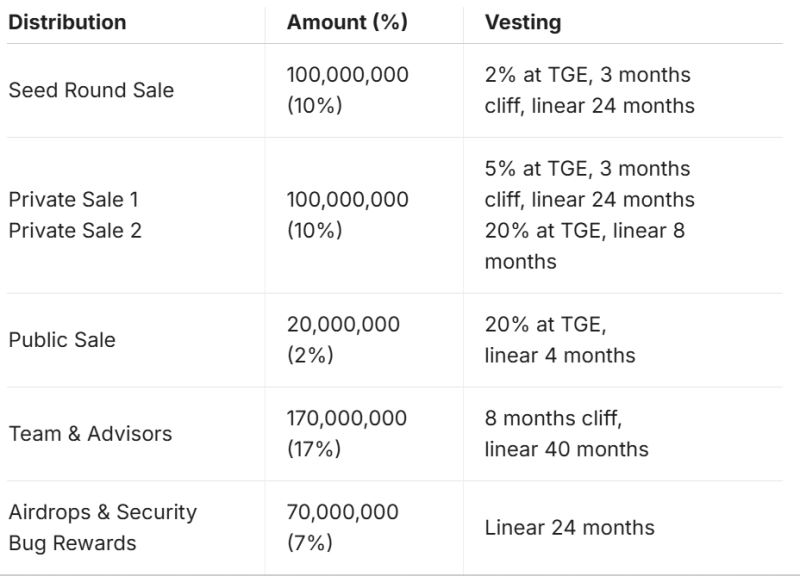Select the Private Sale amount cell
This screenshot has width=800, height=576.
pos(347,215)
